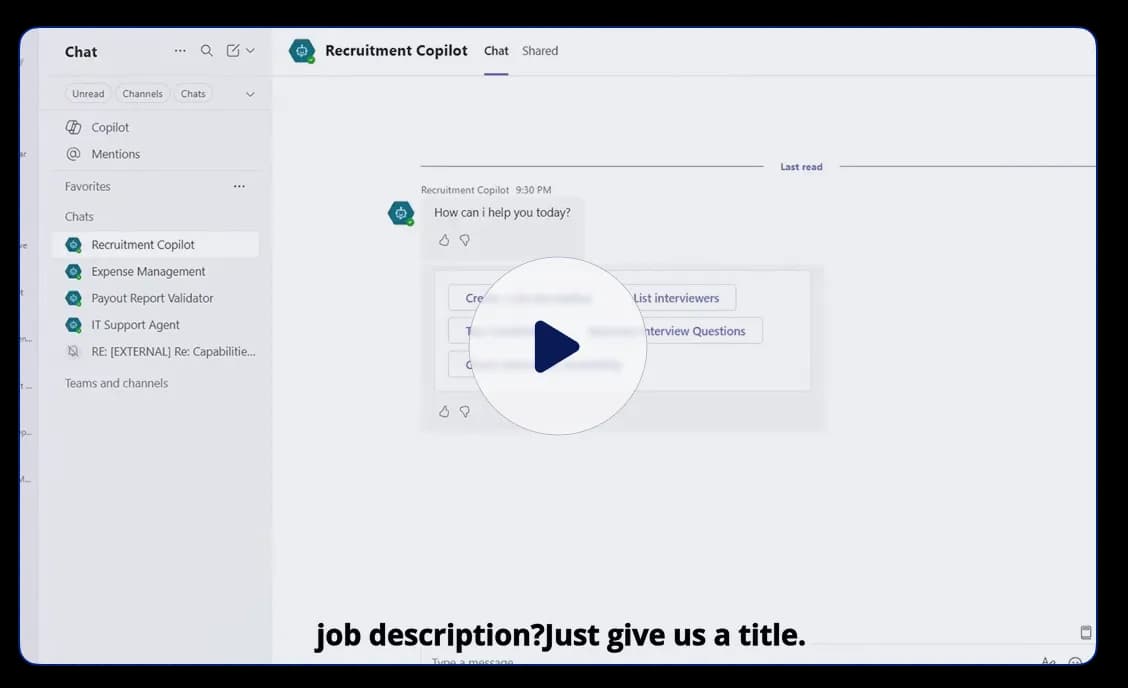Filter chats by Unread
Viewport: 1128px width, 688px height.
88,94
